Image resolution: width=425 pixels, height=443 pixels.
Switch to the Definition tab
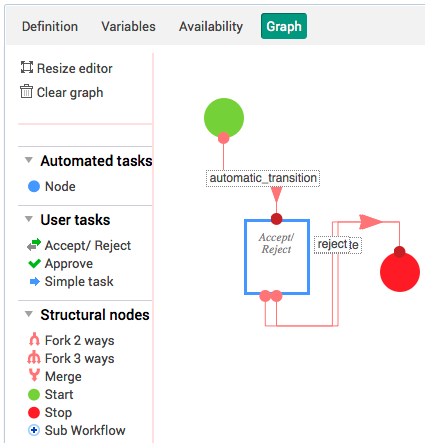coord(50,26)
